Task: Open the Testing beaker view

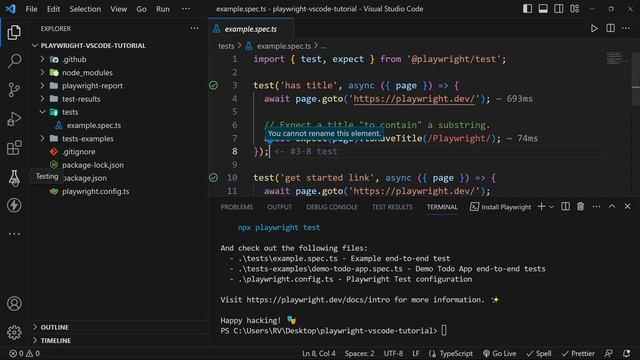Action: pyautogui.click(x=14, y=178)
